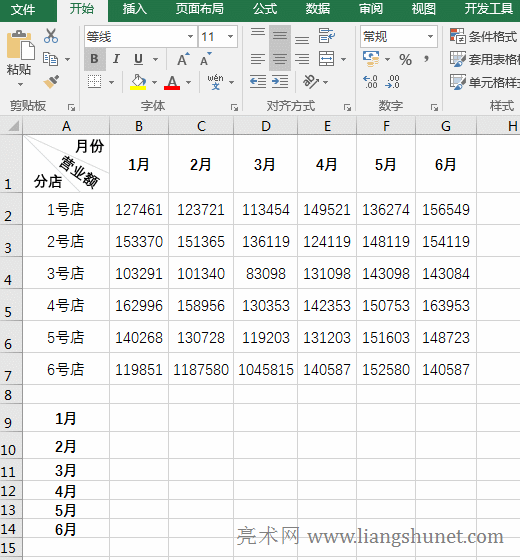Apply Percent Style number format
520x560 pixels.
click(405, 59)
